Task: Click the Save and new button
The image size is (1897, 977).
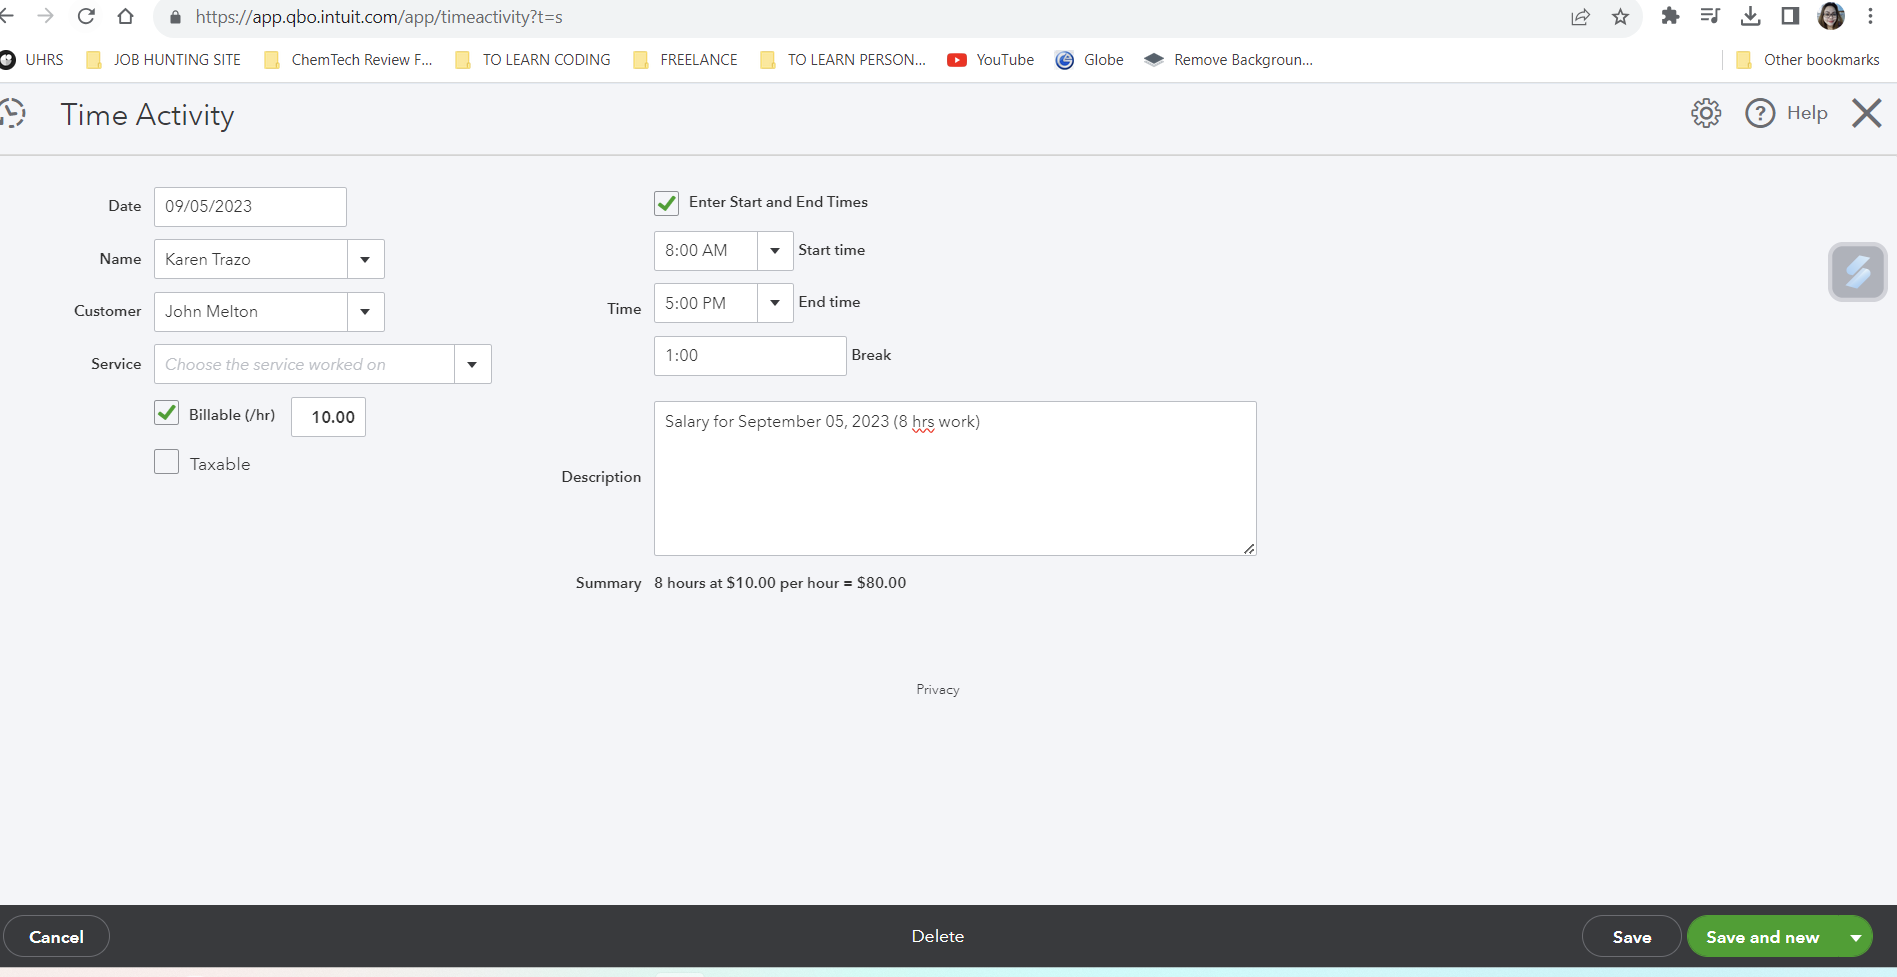Action: tap(1763, 937)
